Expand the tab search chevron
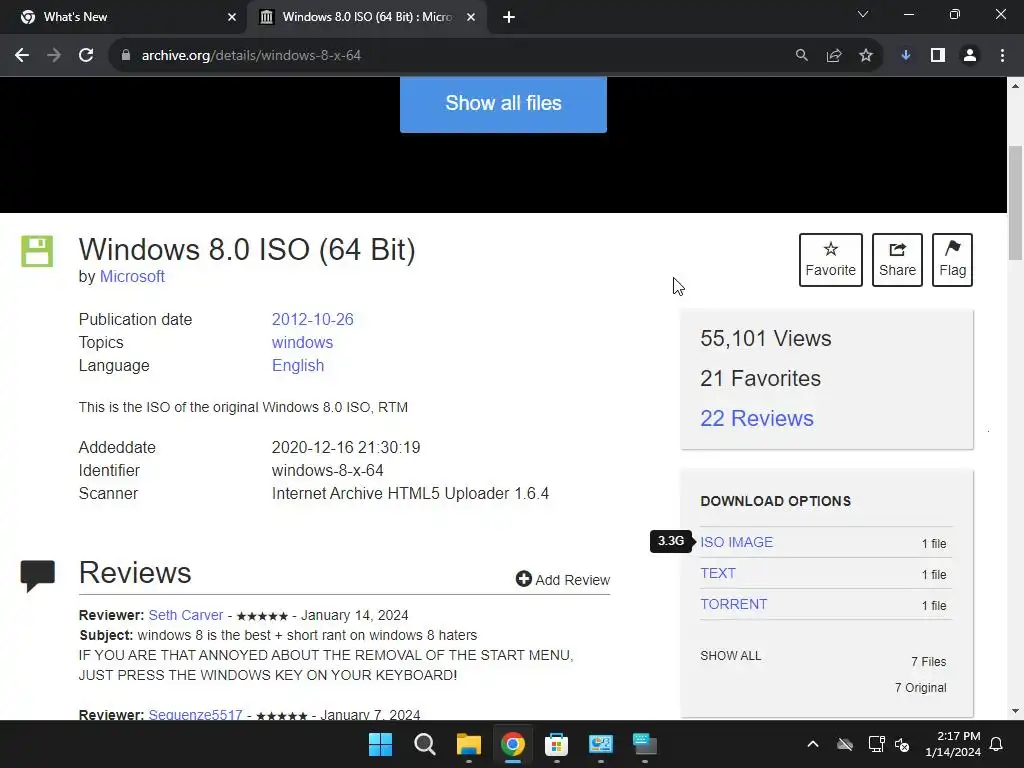Viewport: 1024px width, 768px height. [x=863, y=14]
